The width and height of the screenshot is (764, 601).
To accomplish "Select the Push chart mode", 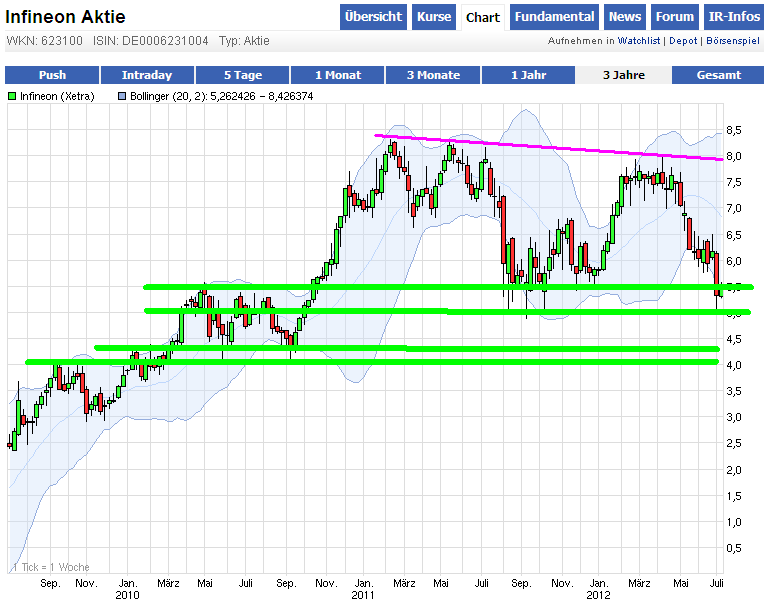I will [x=52, y=75].
